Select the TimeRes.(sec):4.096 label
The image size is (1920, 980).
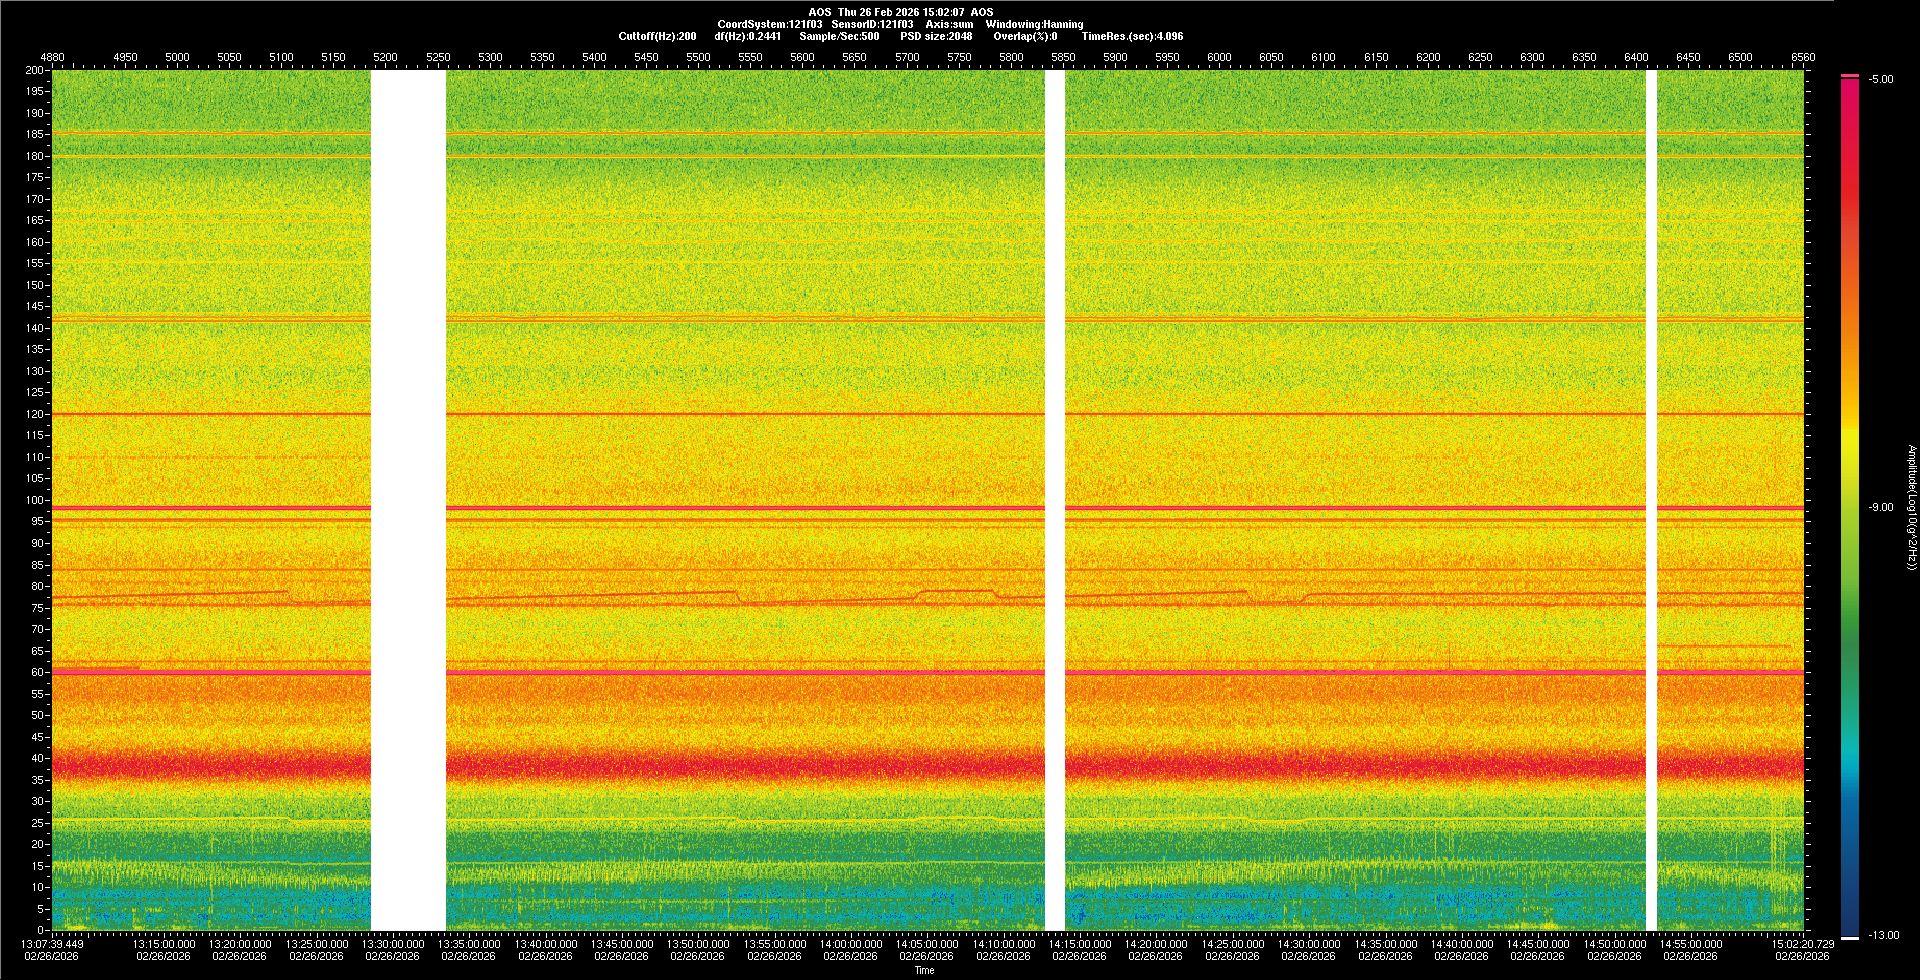pos(1132,36)
